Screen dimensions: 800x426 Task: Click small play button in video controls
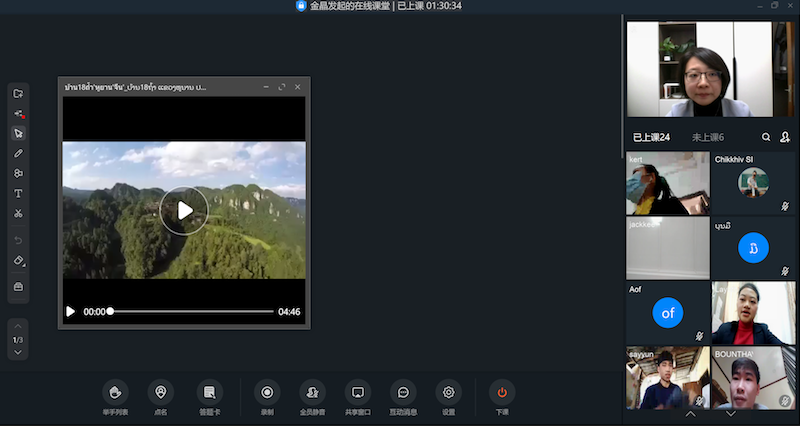coord(70,312)
